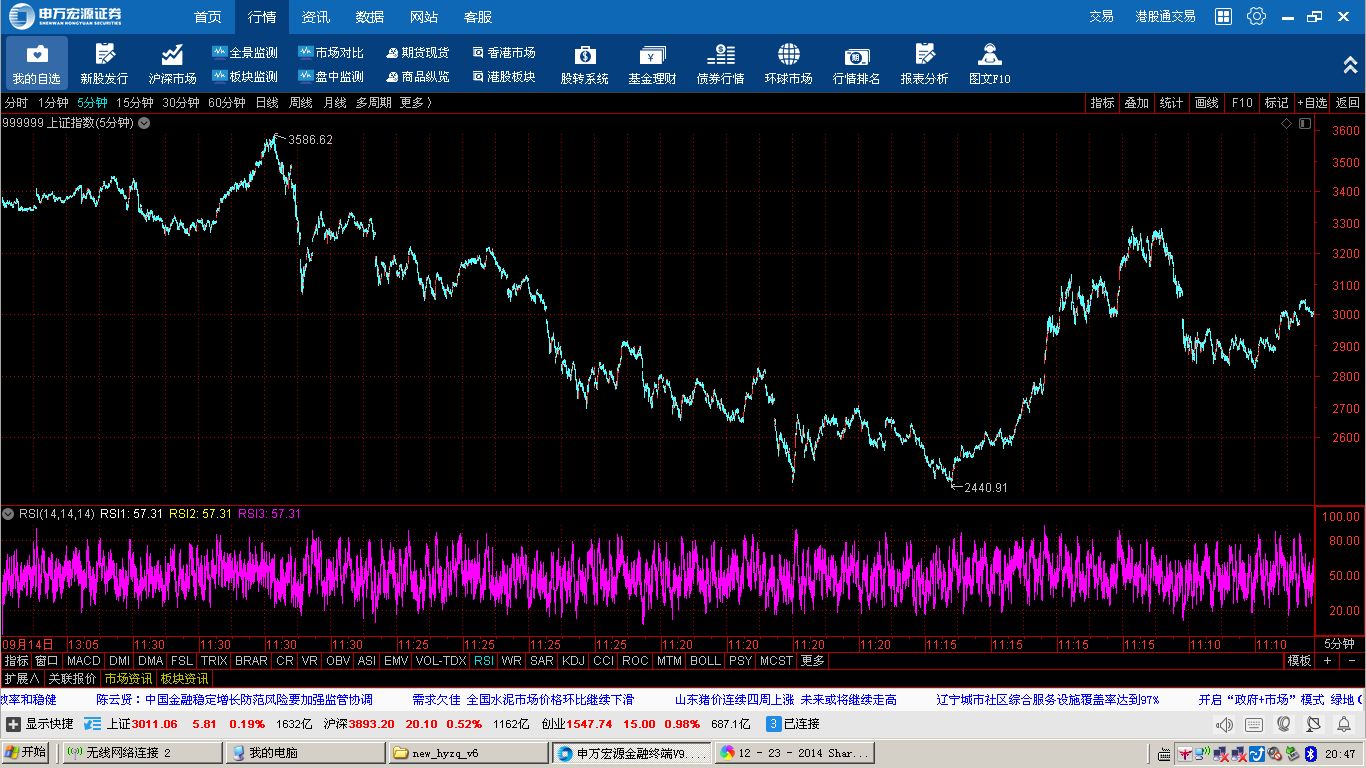Open 股转系统 icon
1366x768 pixels.
pyautogui.click(x=584, y=63)
